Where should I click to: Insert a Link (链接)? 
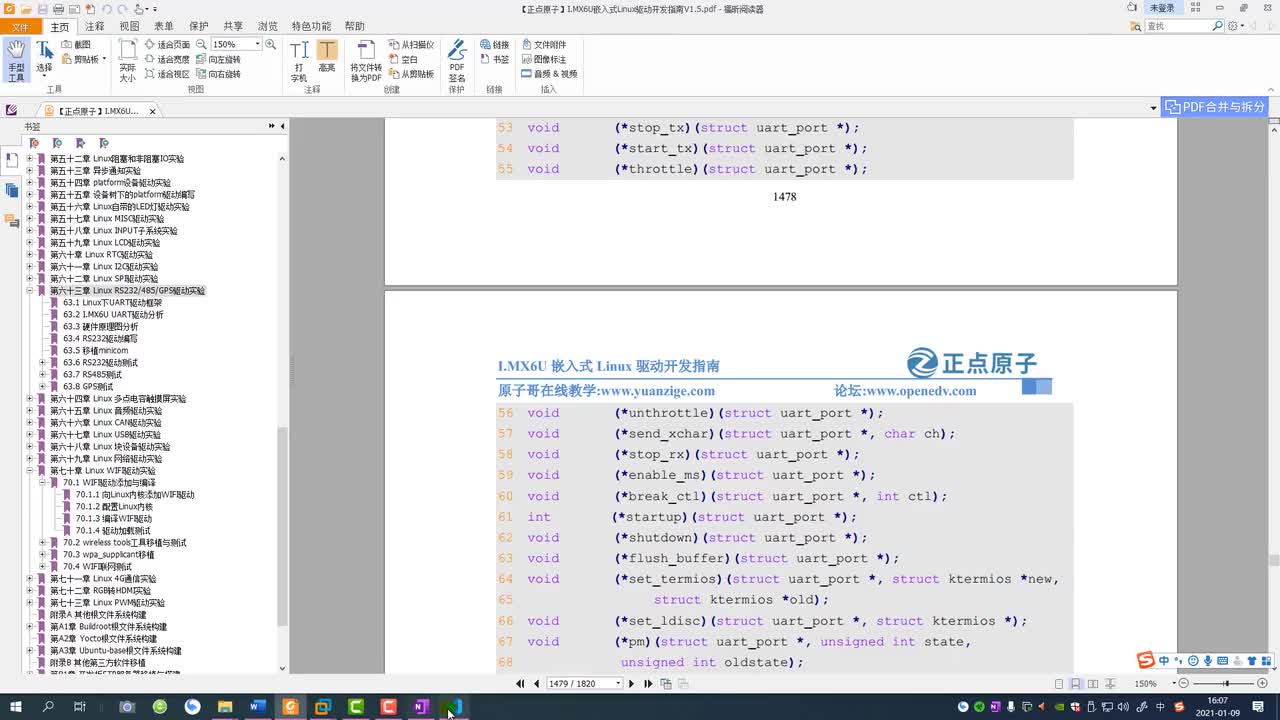point(494,45)
